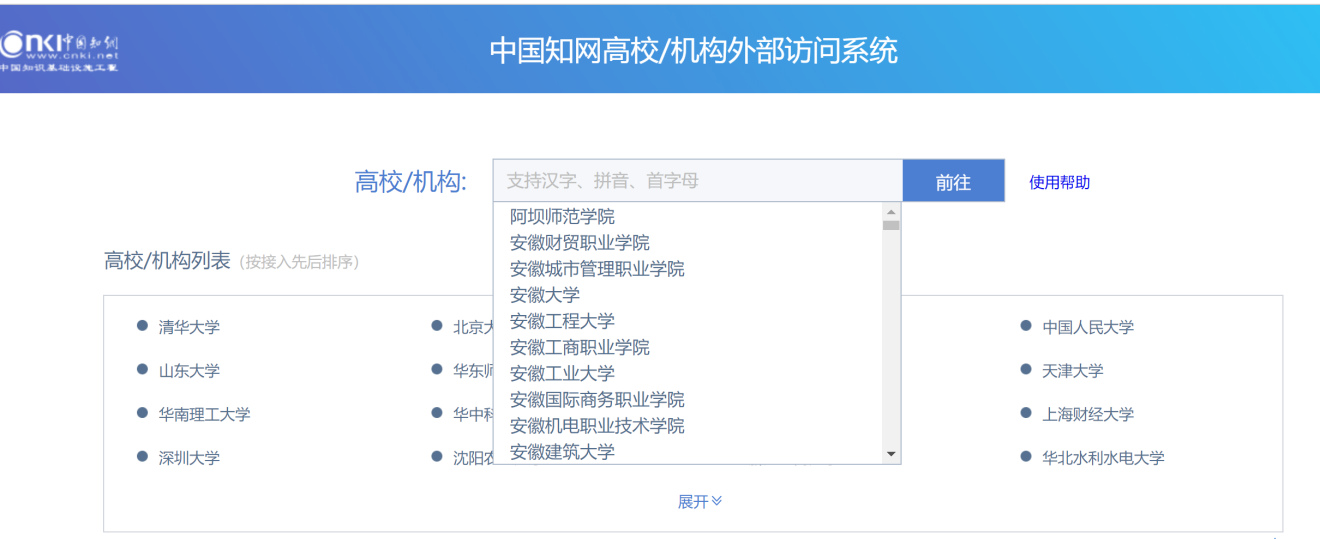Screen dimensions: 1320x539
Task: Choose 安徽建筑大学 from the dropdown
Action: click(x=562, y=451)
